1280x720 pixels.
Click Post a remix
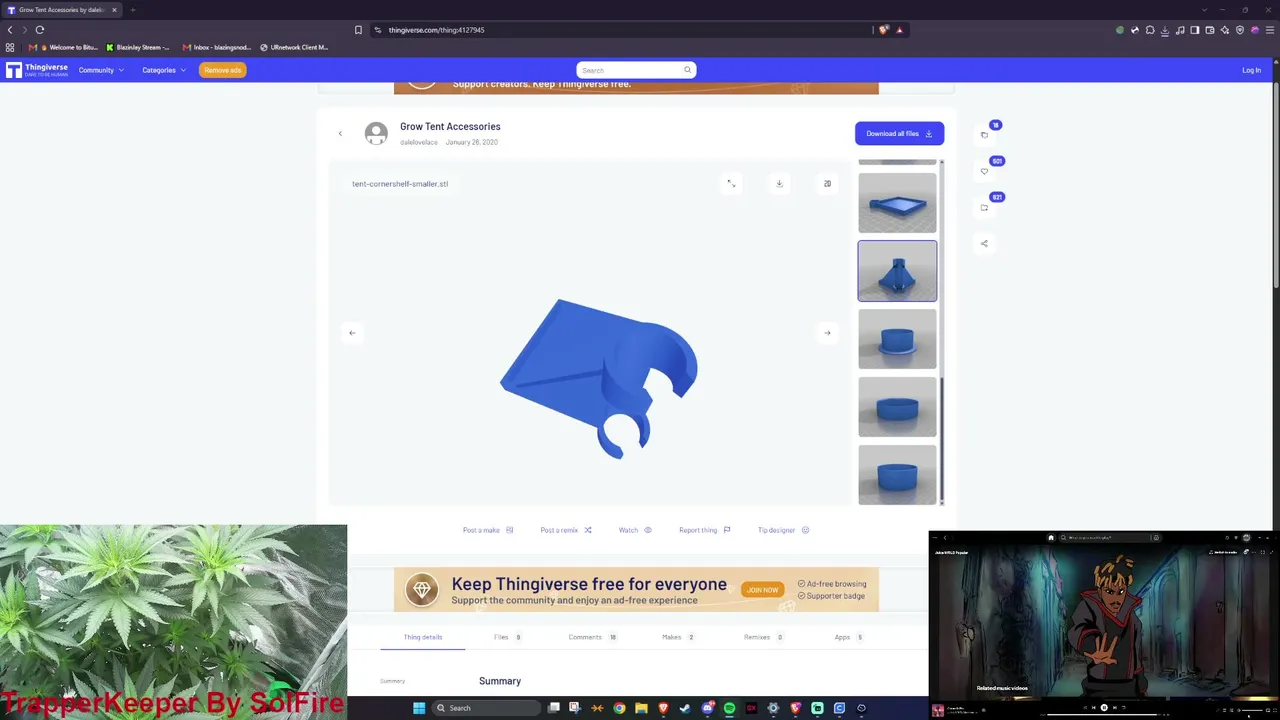coord(566,530)
